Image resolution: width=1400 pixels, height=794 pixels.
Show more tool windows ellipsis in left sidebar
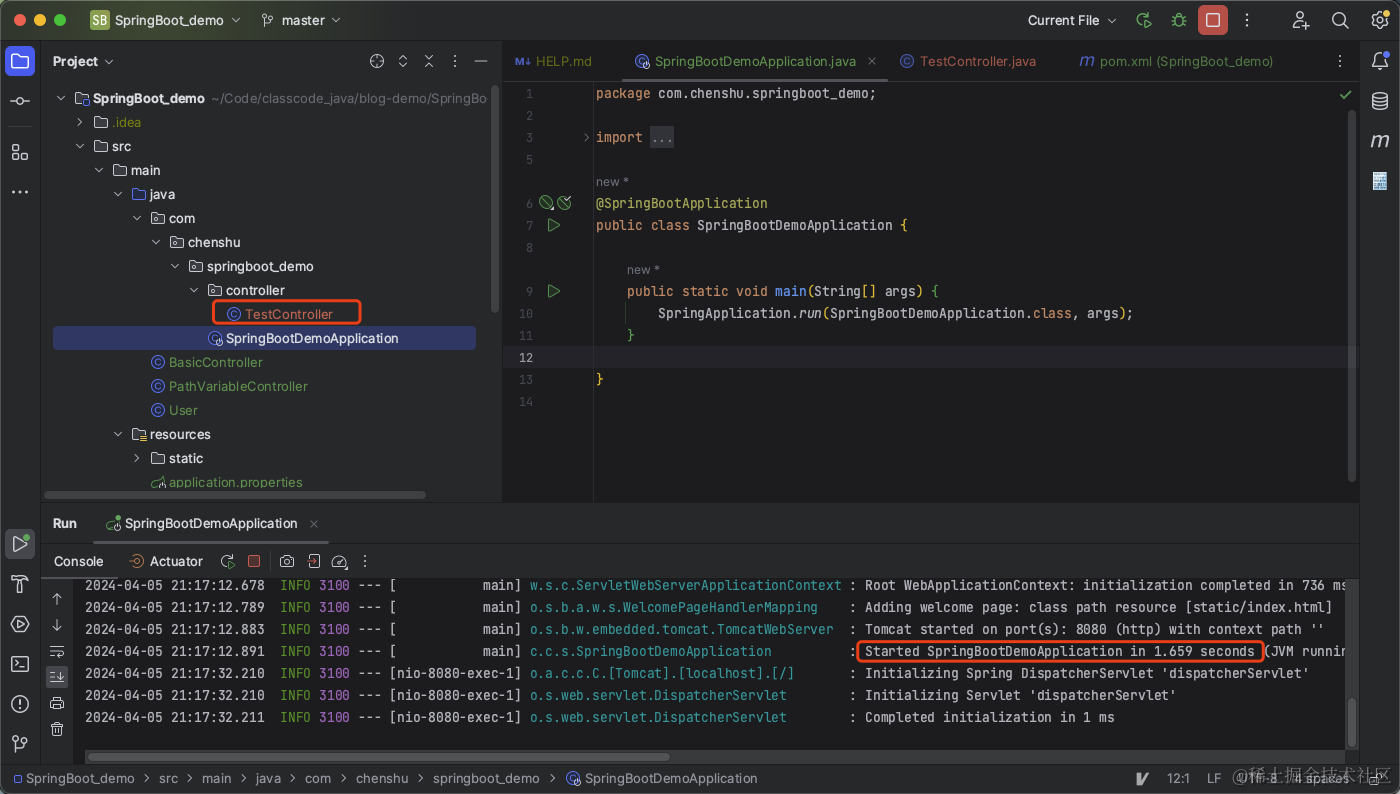coord(20,192)
